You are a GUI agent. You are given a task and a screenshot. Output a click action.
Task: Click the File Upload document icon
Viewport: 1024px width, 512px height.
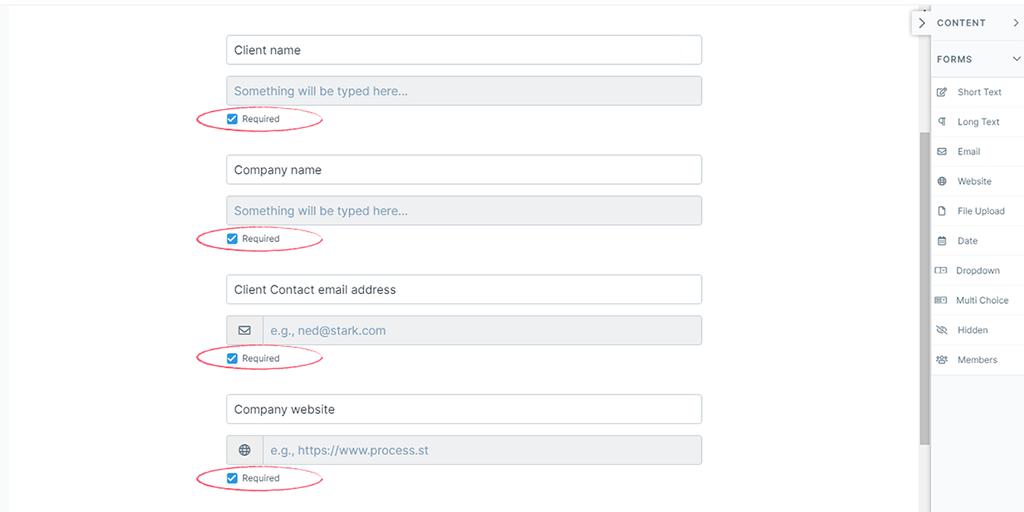point(941,211)
